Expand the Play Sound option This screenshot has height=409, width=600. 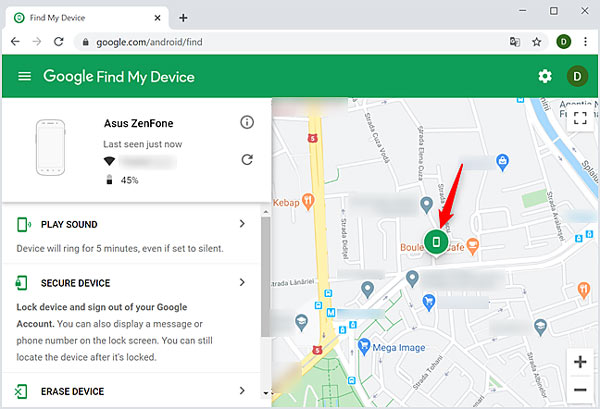point(242,224)
